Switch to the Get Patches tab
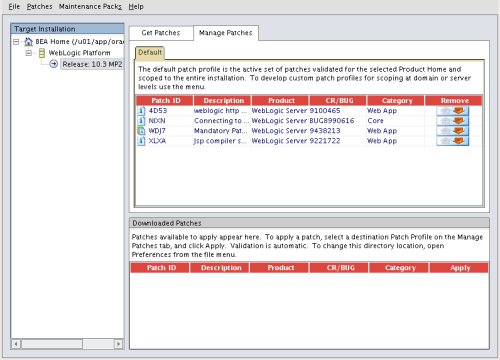This screenshot has height=360, width=500. pyautogui.click(x=161, y=33)
